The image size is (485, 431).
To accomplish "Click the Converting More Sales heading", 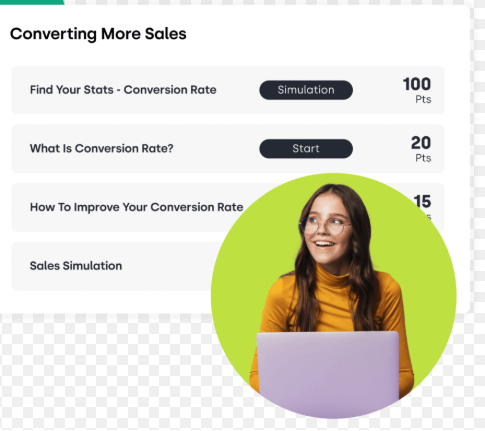I will 98,34.
